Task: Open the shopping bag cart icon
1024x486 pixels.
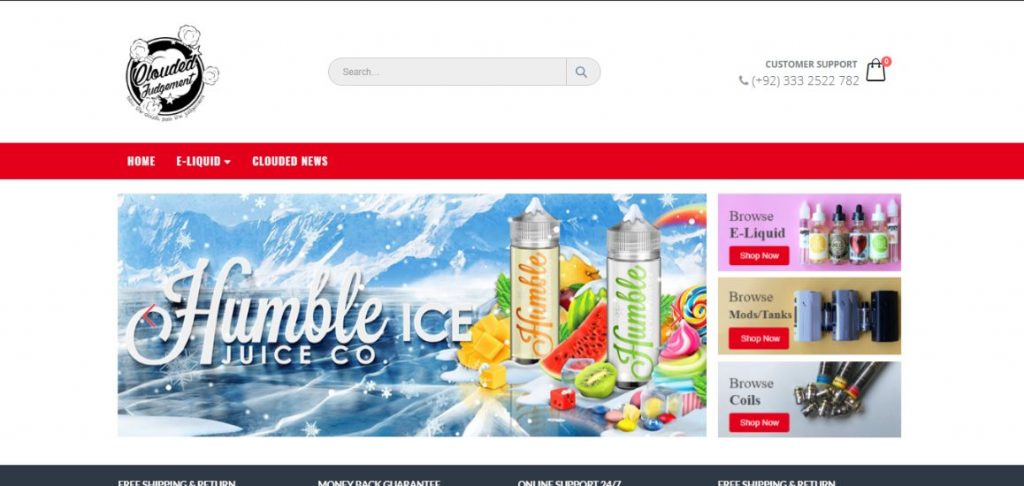Action: pyautogui.click(x=876, y=70)
